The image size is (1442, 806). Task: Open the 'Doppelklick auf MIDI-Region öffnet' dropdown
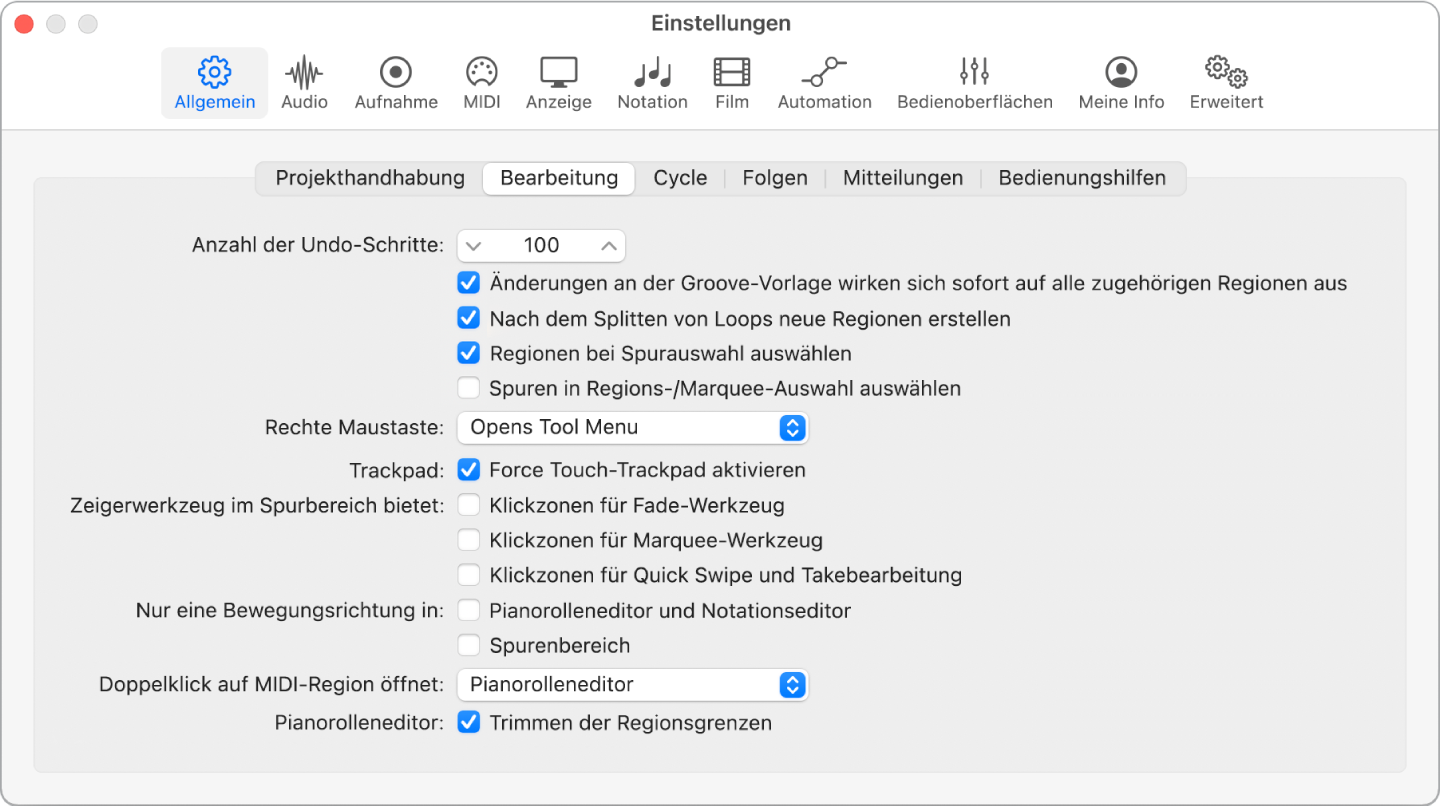(x=632, y=685)
